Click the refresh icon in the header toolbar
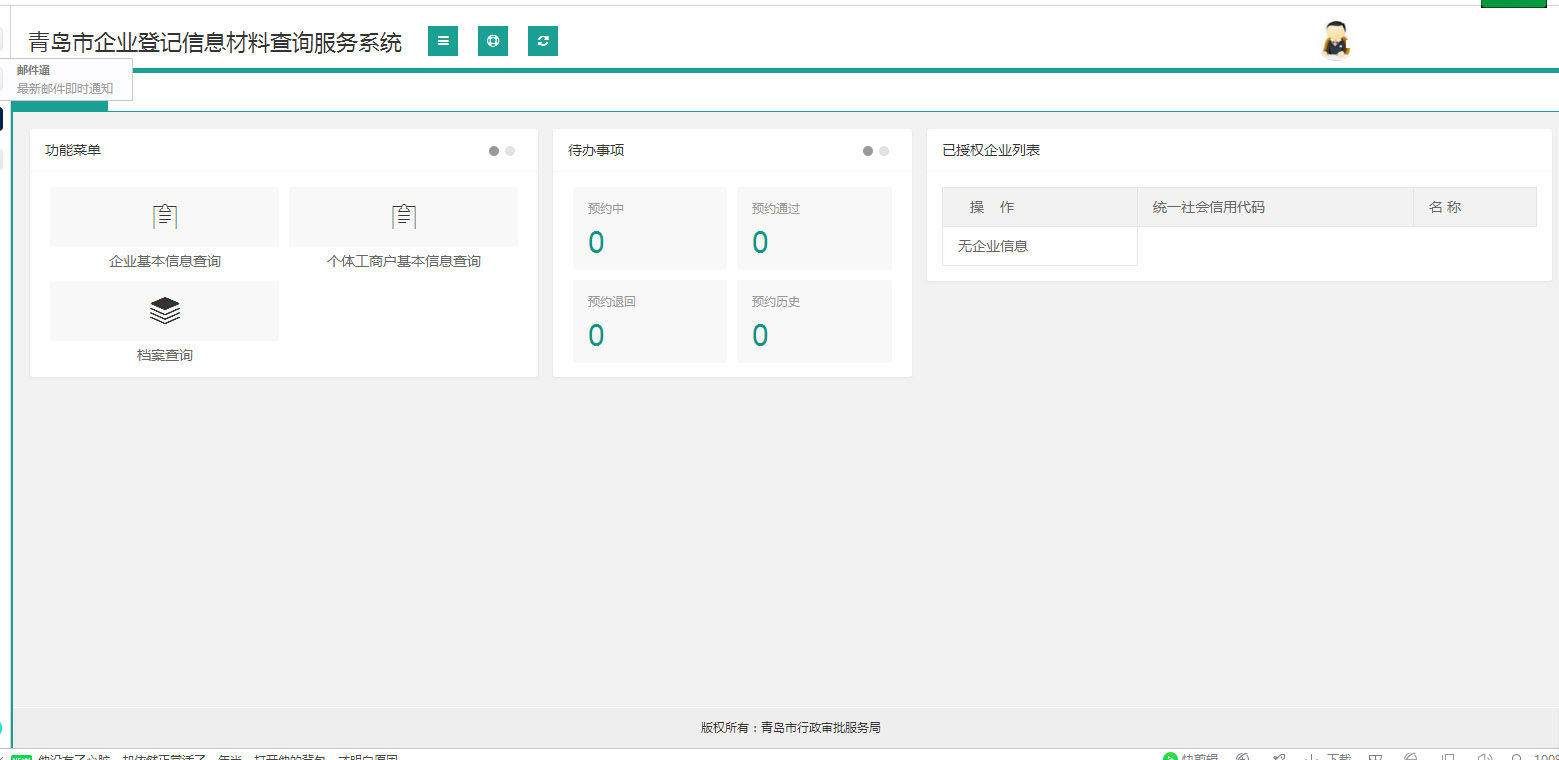 point(543,41)
